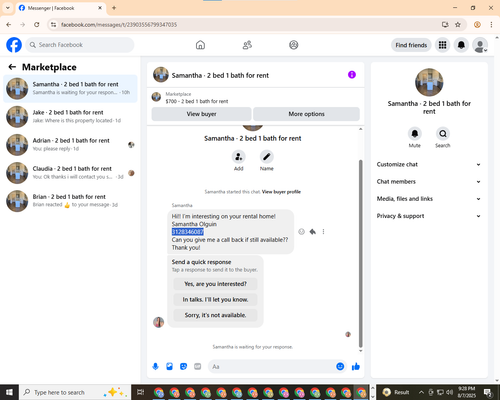Open the Friends icon in top navigation
The height and width of the screenshot is (400, 500).
click(247, 45)
